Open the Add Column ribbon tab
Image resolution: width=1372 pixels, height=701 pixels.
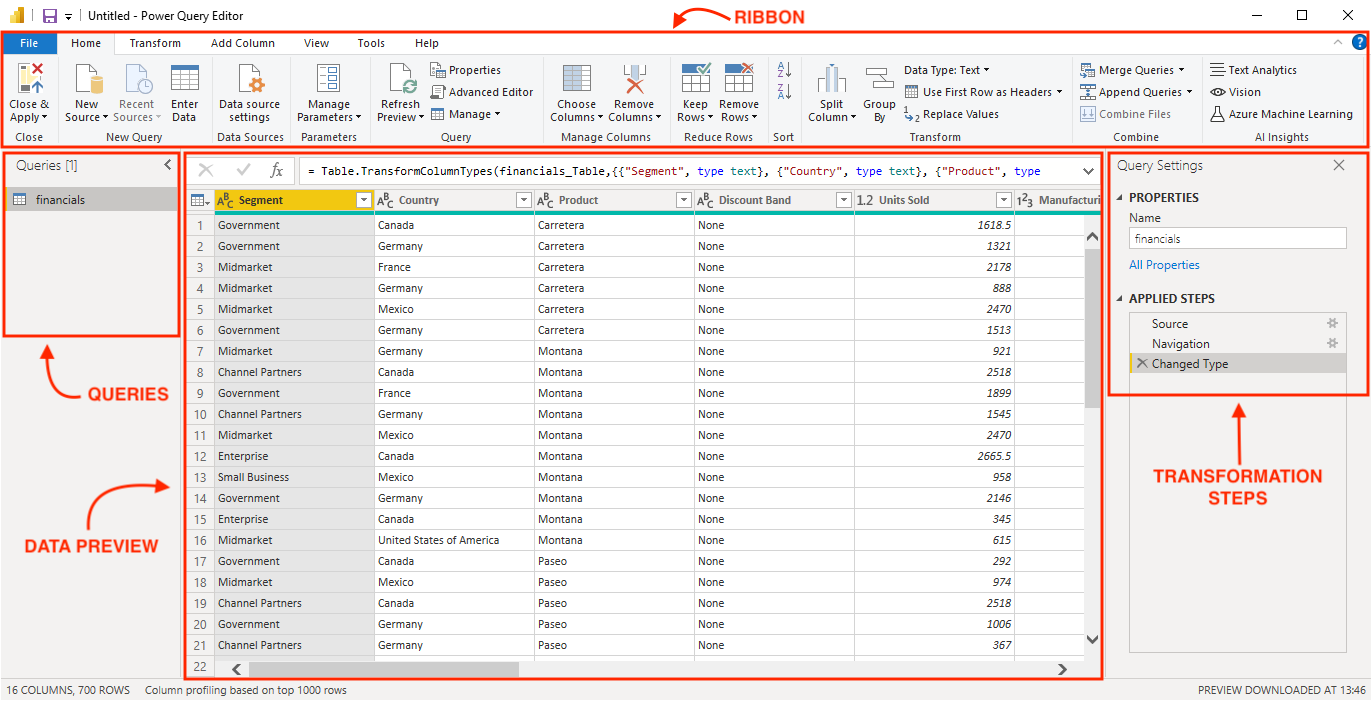click(243, 43)
